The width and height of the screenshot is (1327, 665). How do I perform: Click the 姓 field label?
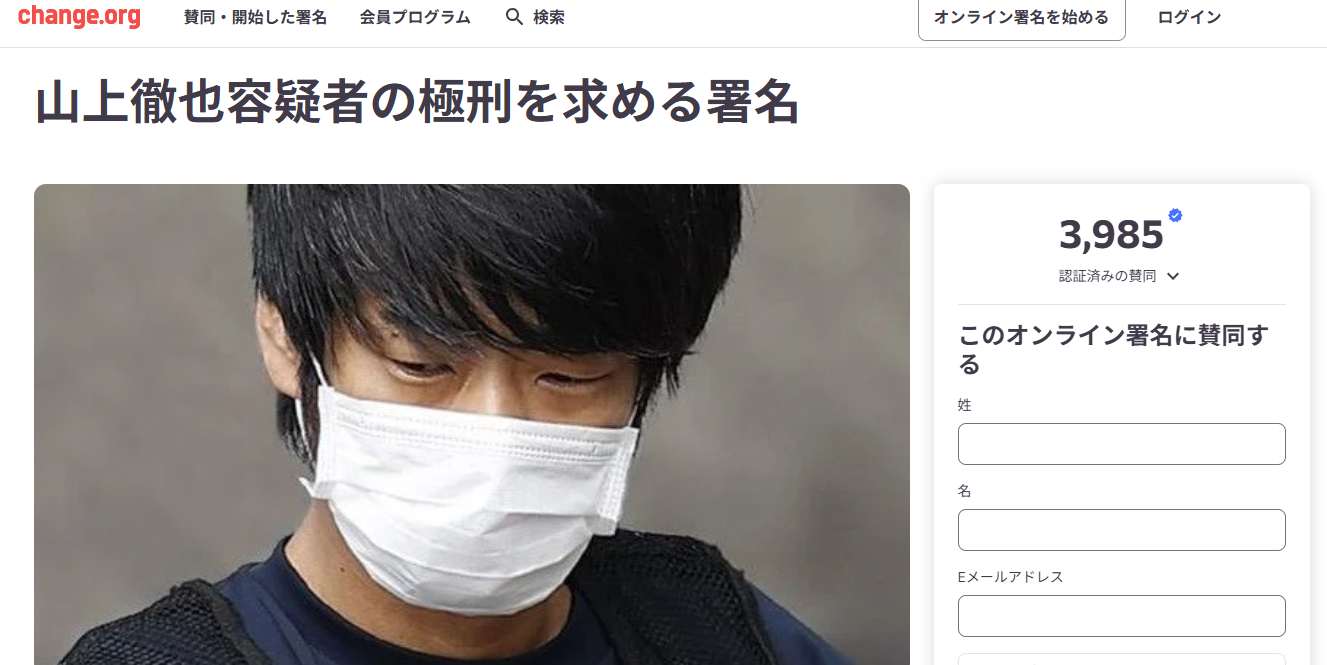[x=965, y=405]
